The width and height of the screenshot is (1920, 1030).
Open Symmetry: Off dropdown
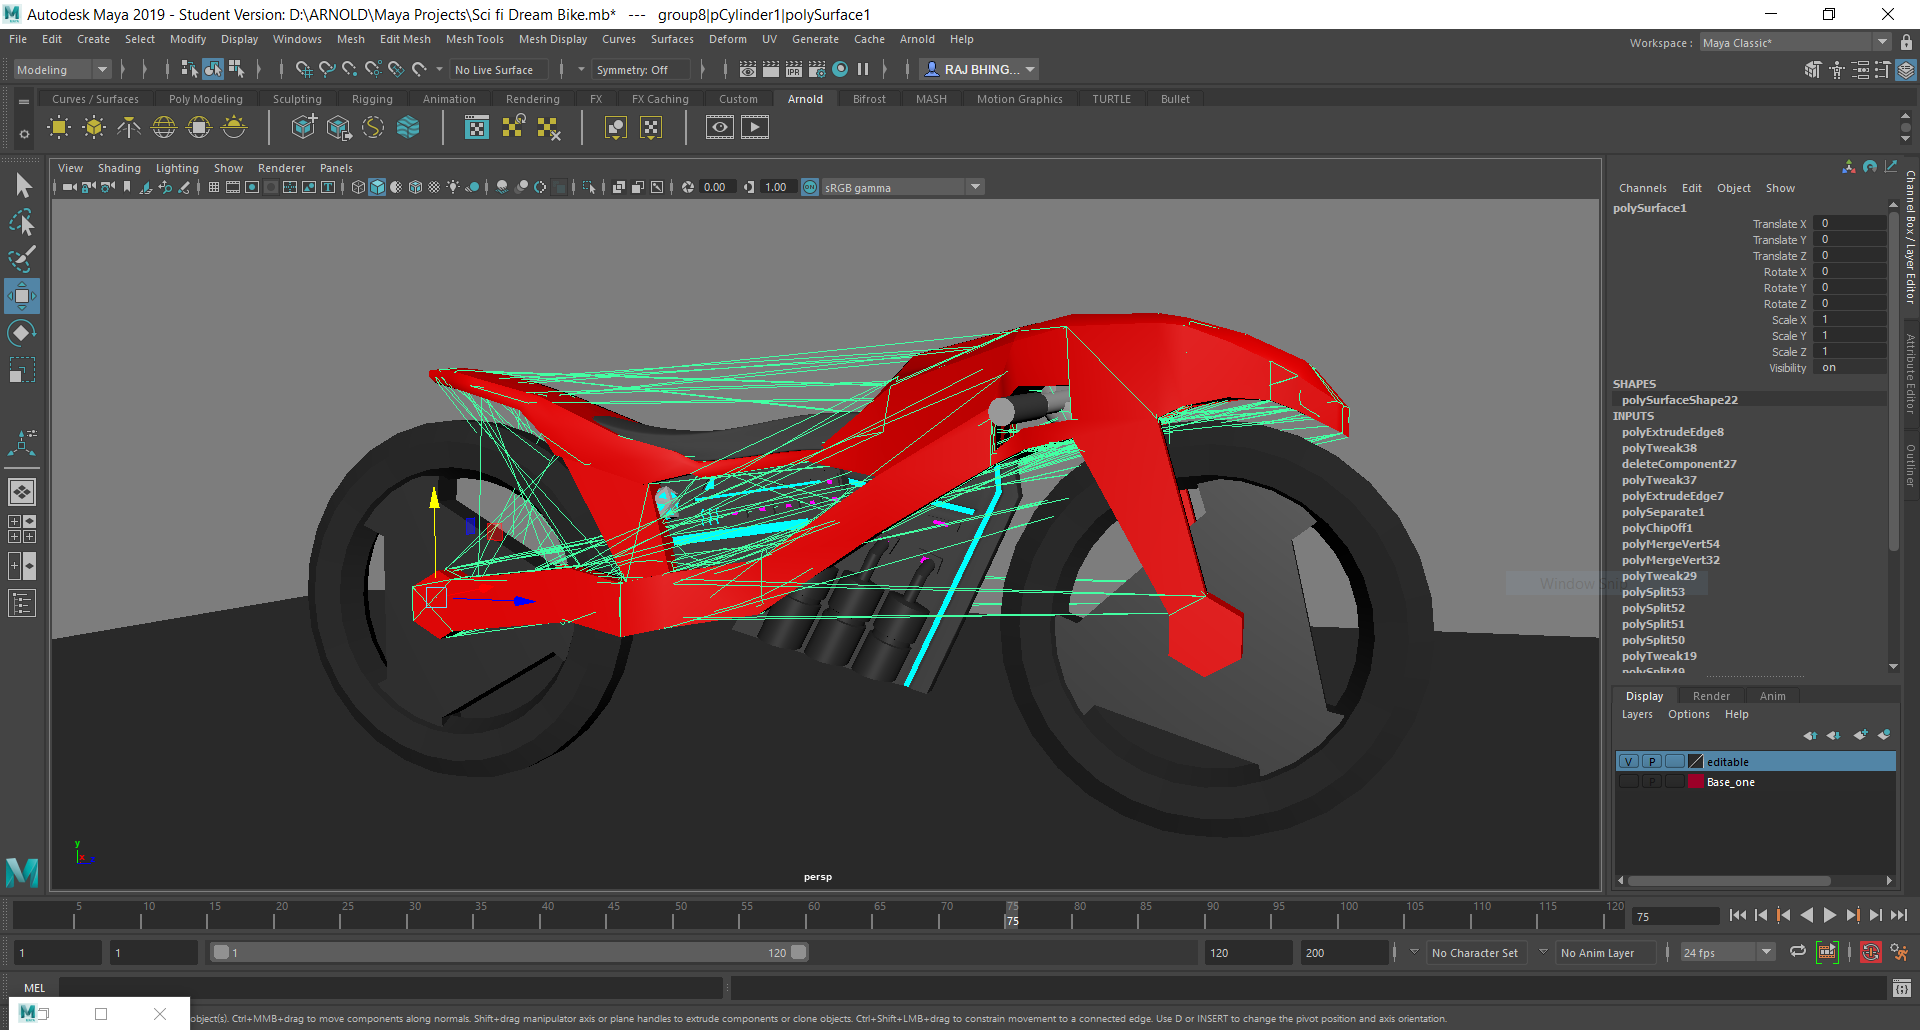click(640, 70)
